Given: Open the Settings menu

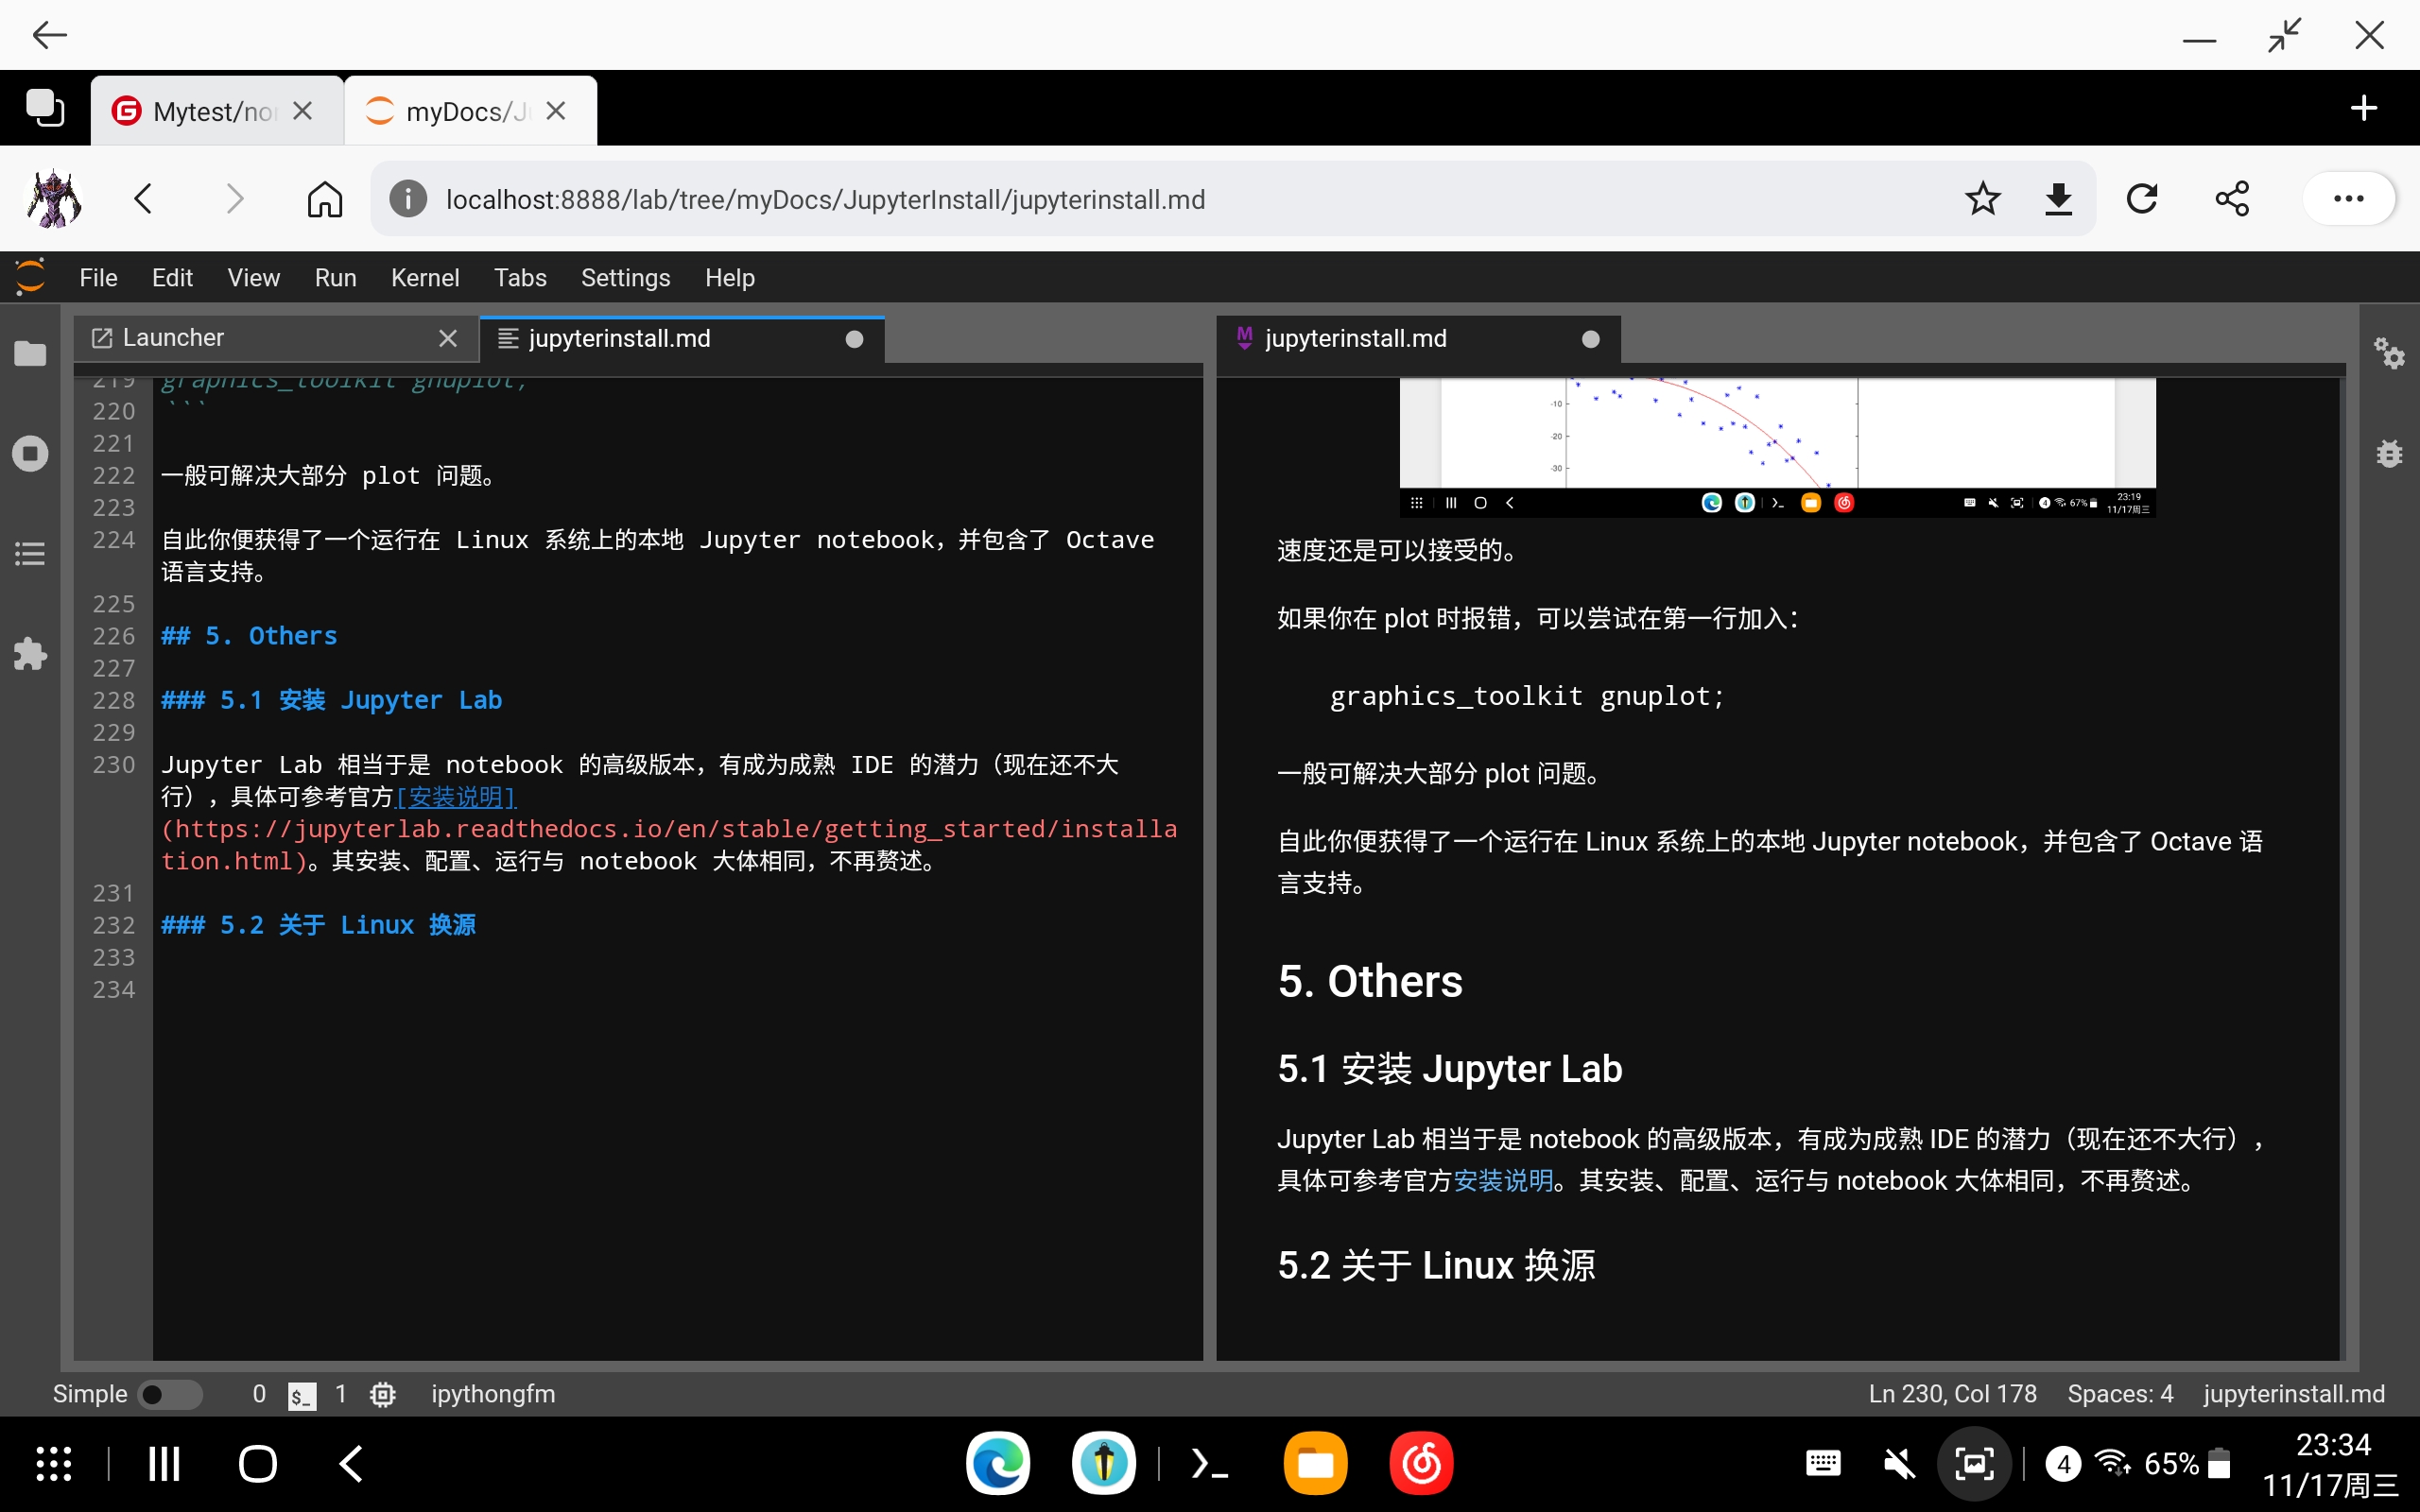Looking at the screenshot, I should pos(625,277).
